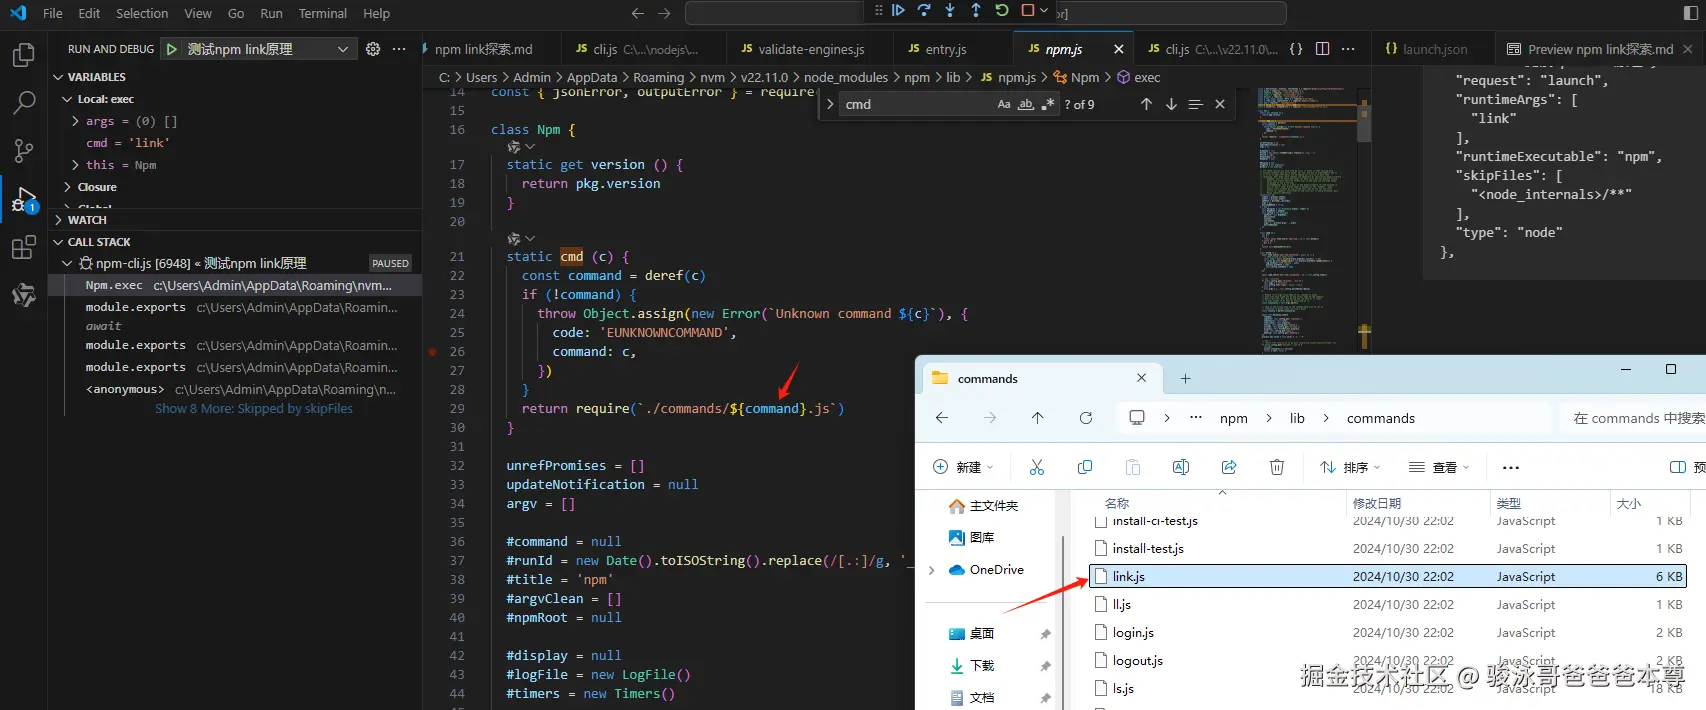Stop the debug session

1028,11
